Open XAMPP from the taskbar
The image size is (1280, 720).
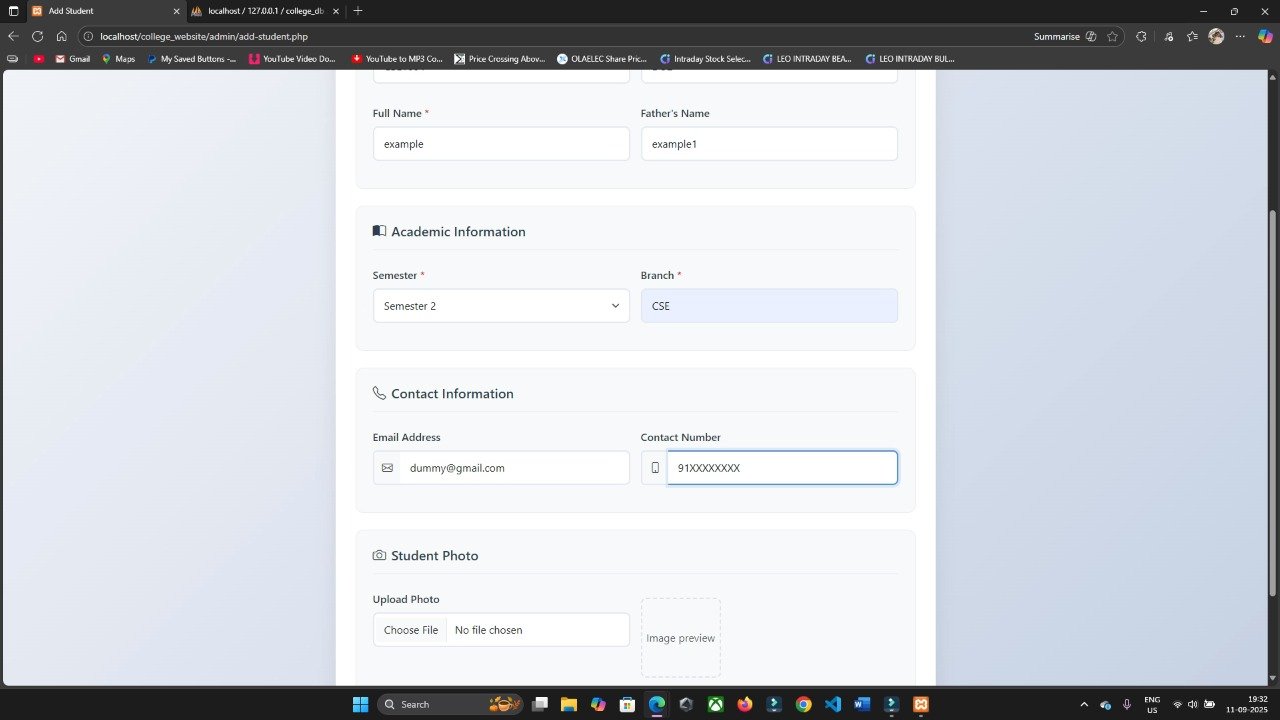click(x=921, y=704)
